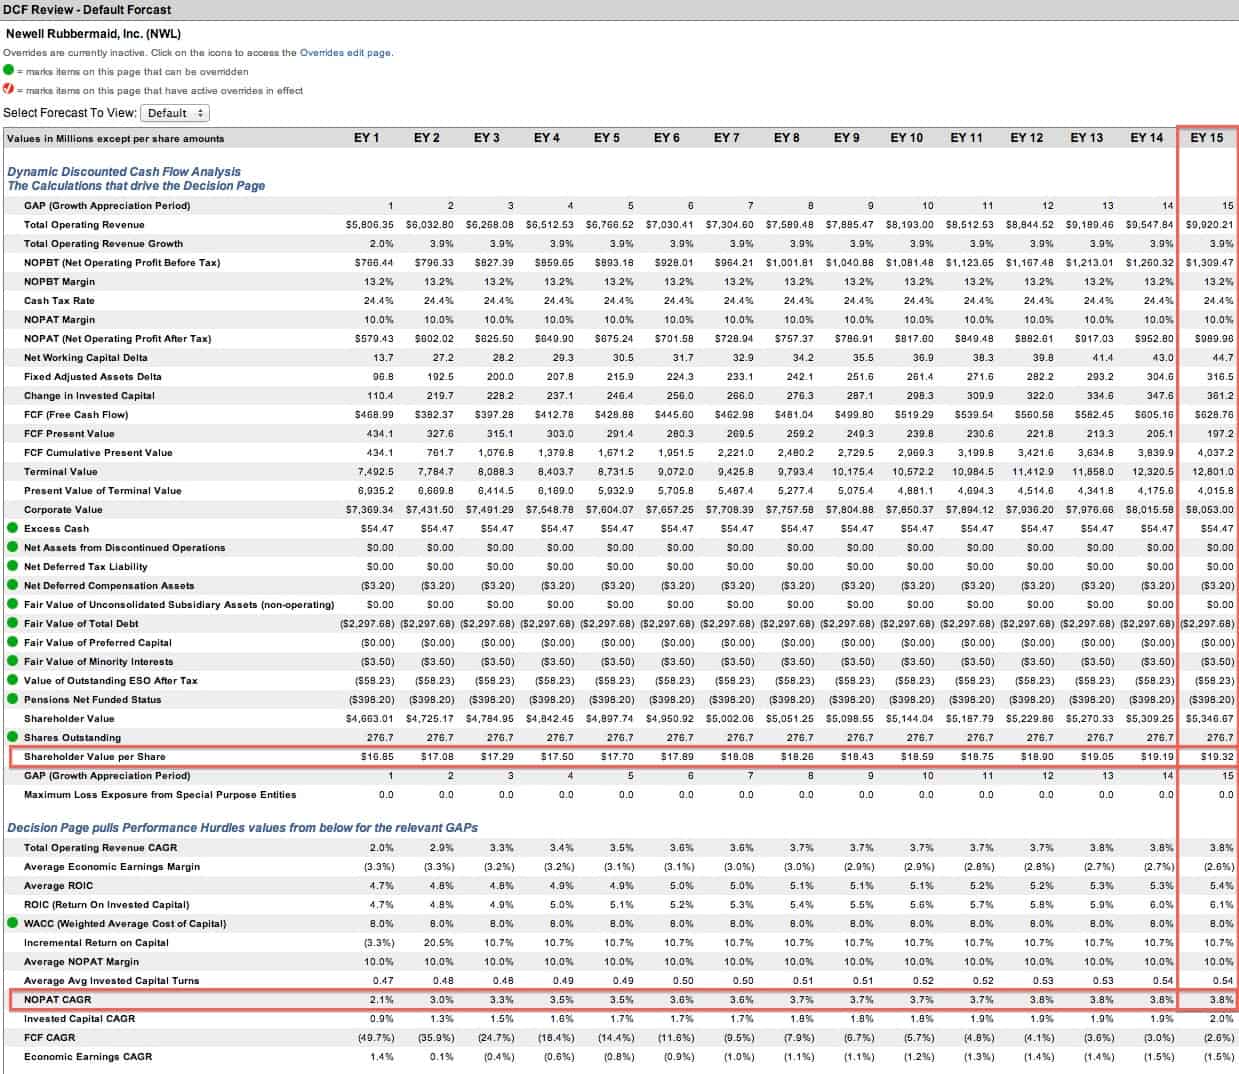This screenshot has width=1239, height=1074.
Task: Click the red legend icon for active overrides
Action: tap(9, 90)
